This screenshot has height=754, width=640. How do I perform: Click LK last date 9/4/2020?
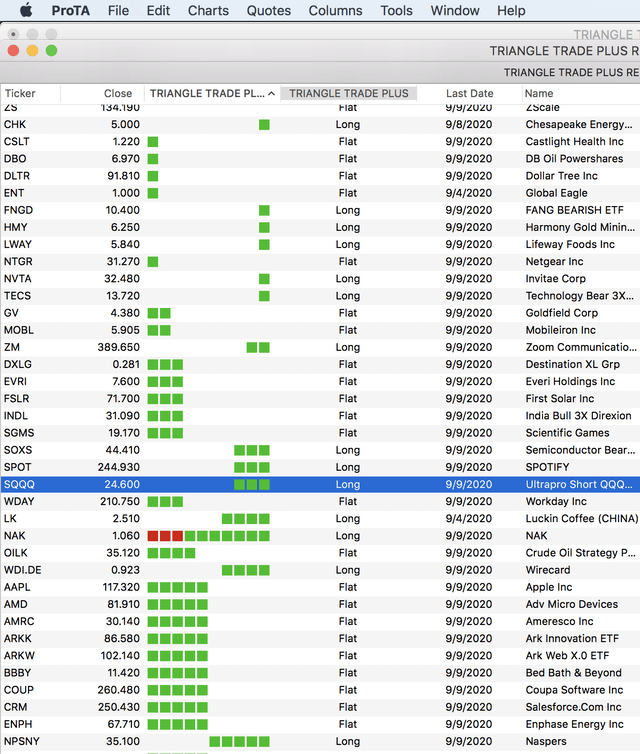pos(469,519)
